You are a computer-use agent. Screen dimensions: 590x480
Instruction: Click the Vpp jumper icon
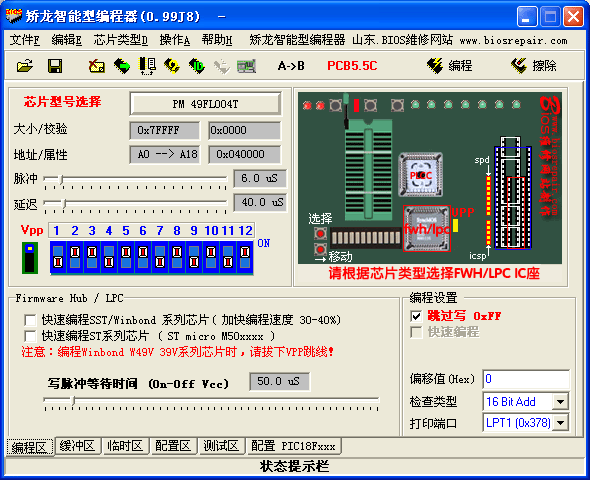(x=30, y=258)
